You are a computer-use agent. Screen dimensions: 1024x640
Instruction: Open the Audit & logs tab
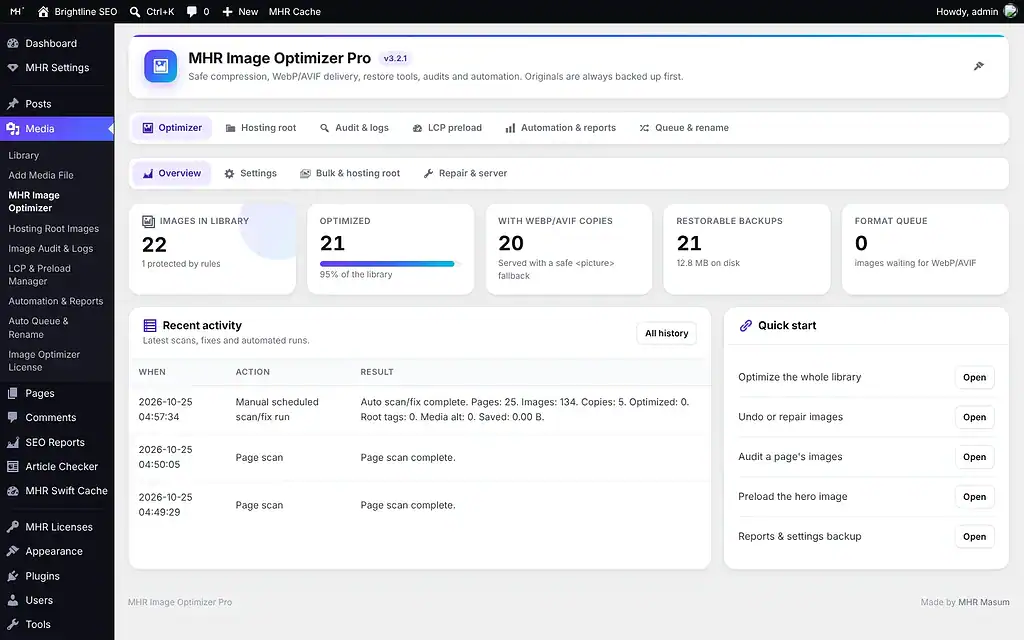(x=354, y=128)
